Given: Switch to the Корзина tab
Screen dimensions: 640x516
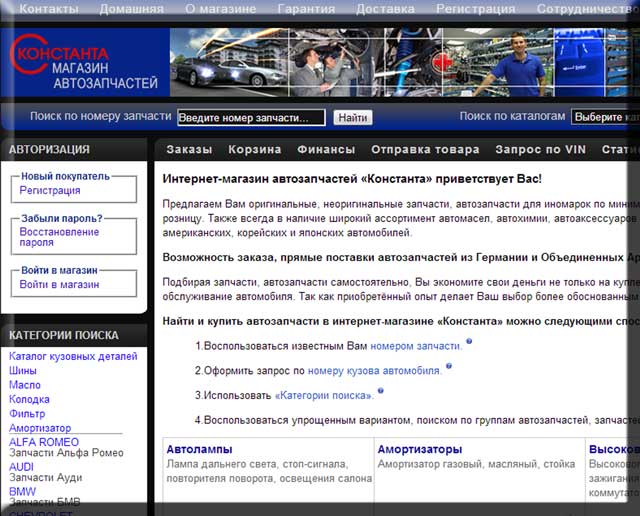Looking at the screenshot, I should coord(254,150).
